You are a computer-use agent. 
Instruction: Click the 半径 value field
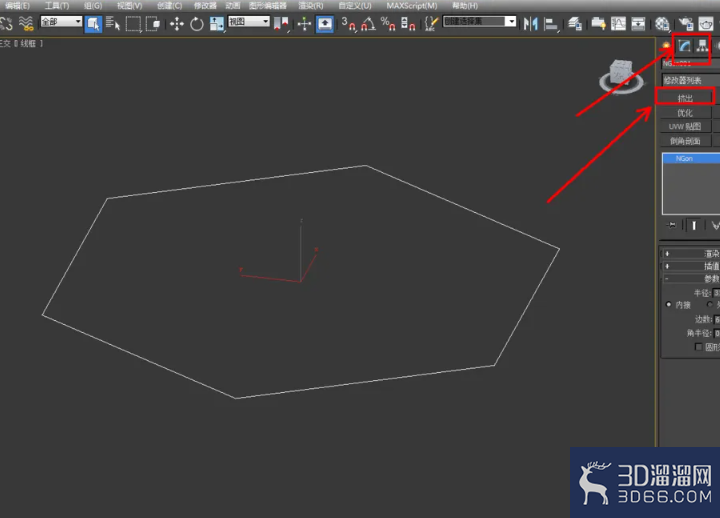tap(717, 293)
